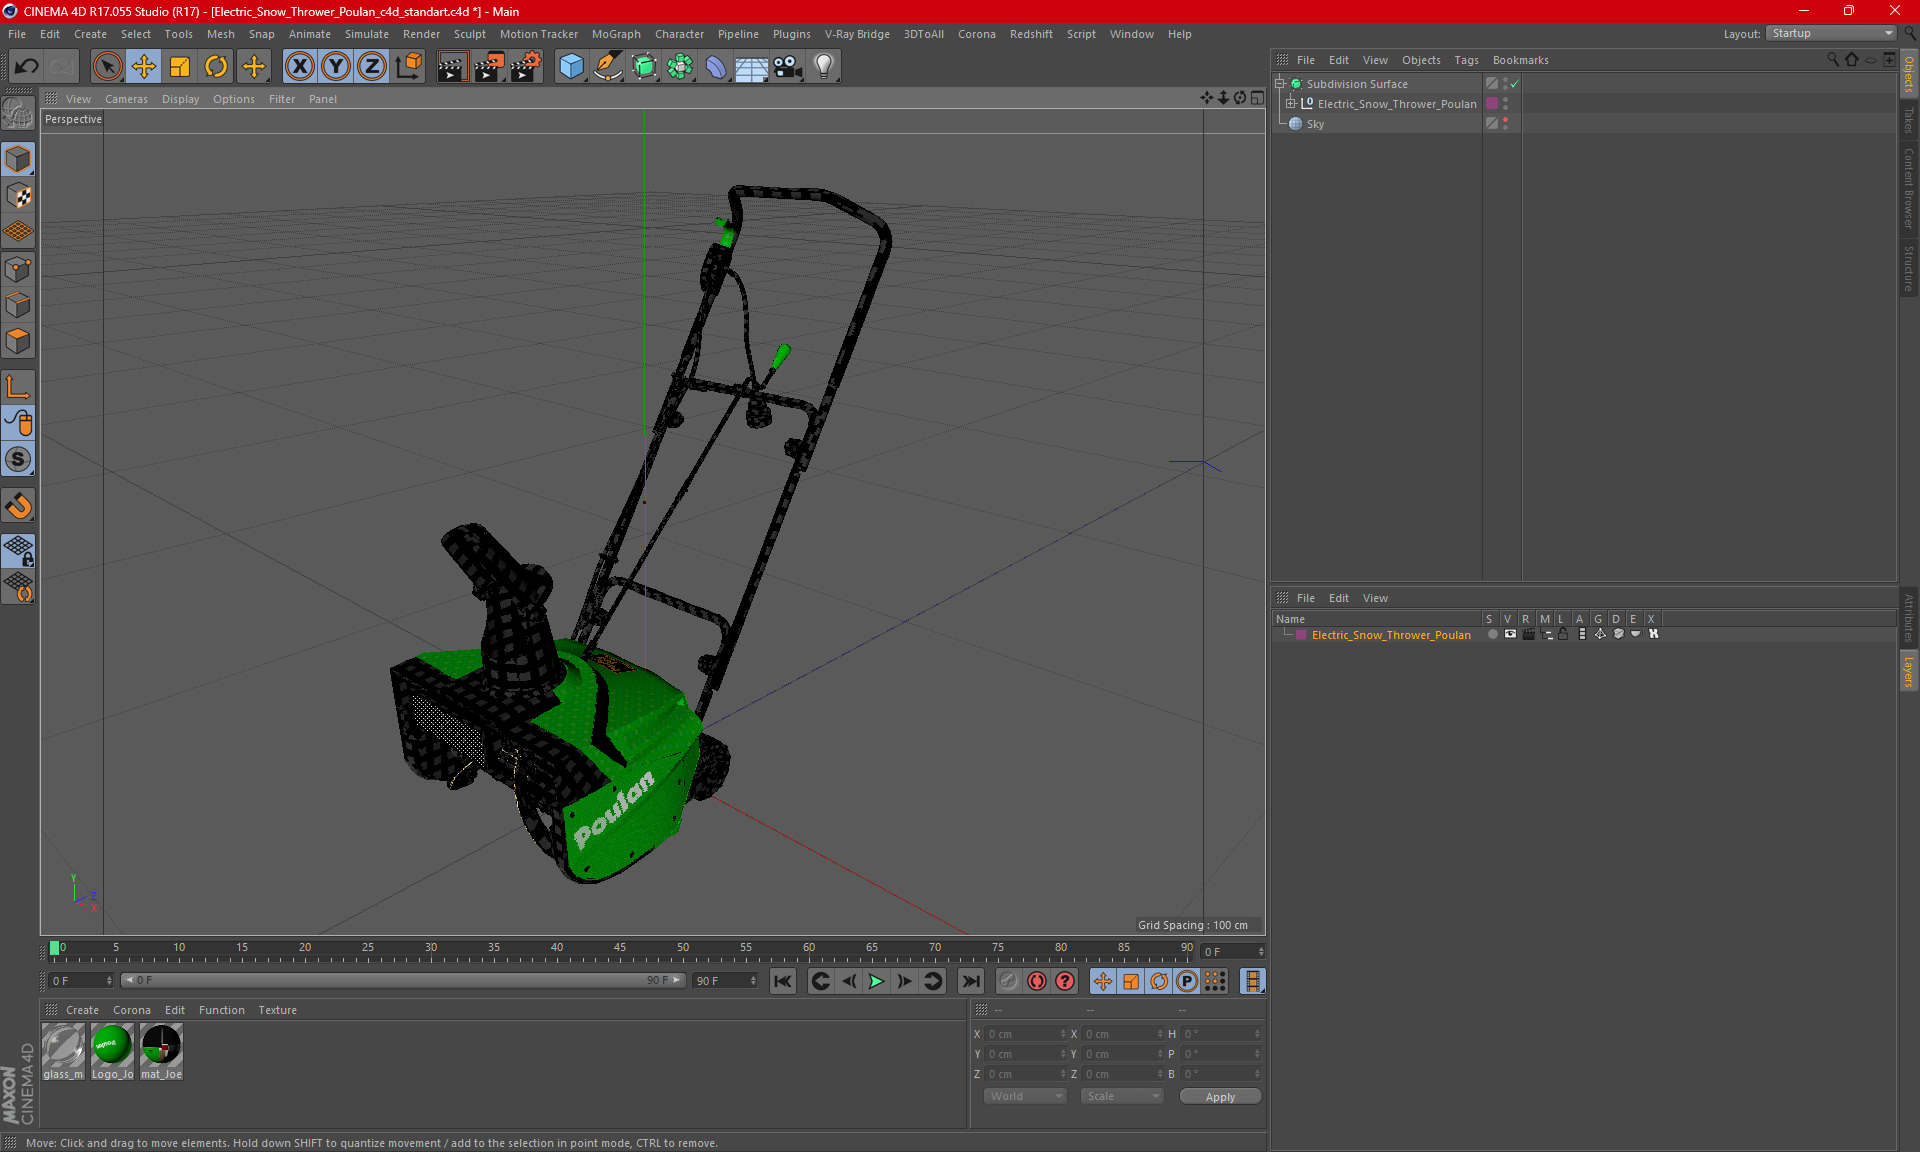Click the Apply button
The width and height of the screenshot is (1920, 1152).
pos(1219,1097)
